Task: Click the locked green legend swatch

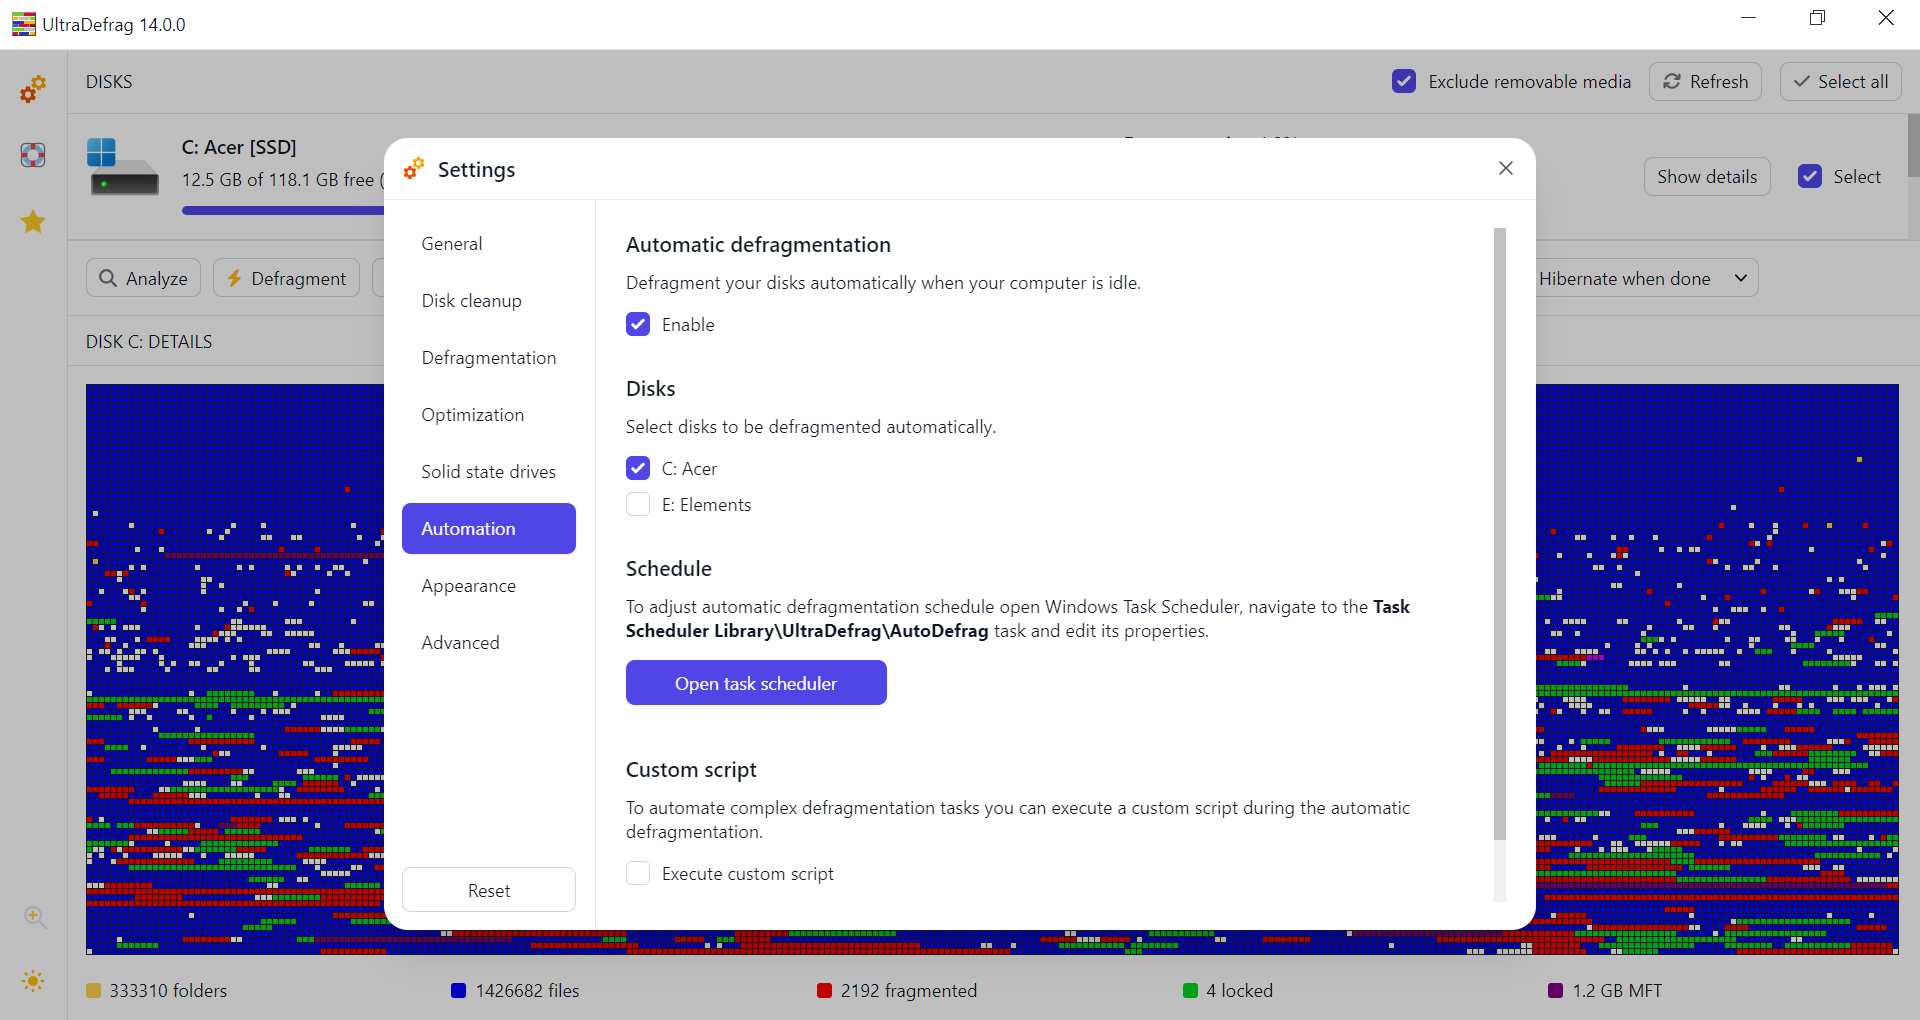Action: coord(1190,991)
